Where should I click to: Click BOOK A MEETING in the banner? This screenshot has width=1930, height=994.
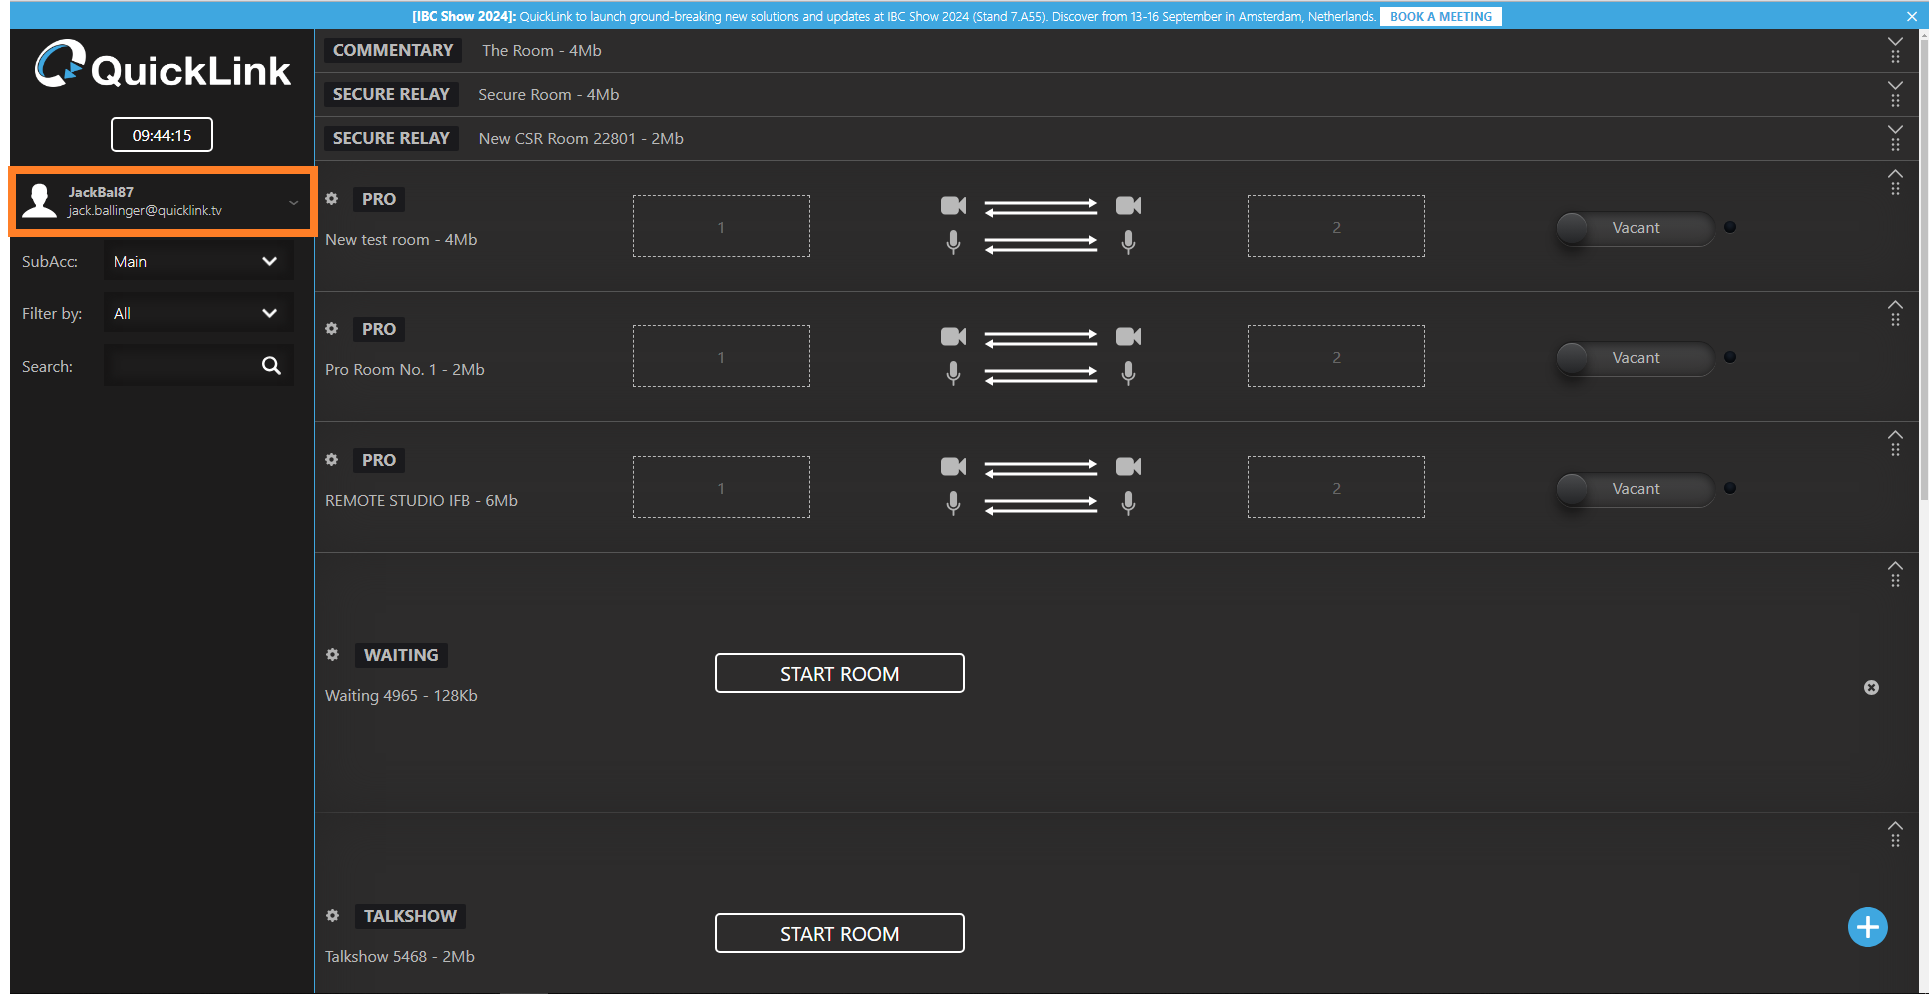click(1440, 17)
